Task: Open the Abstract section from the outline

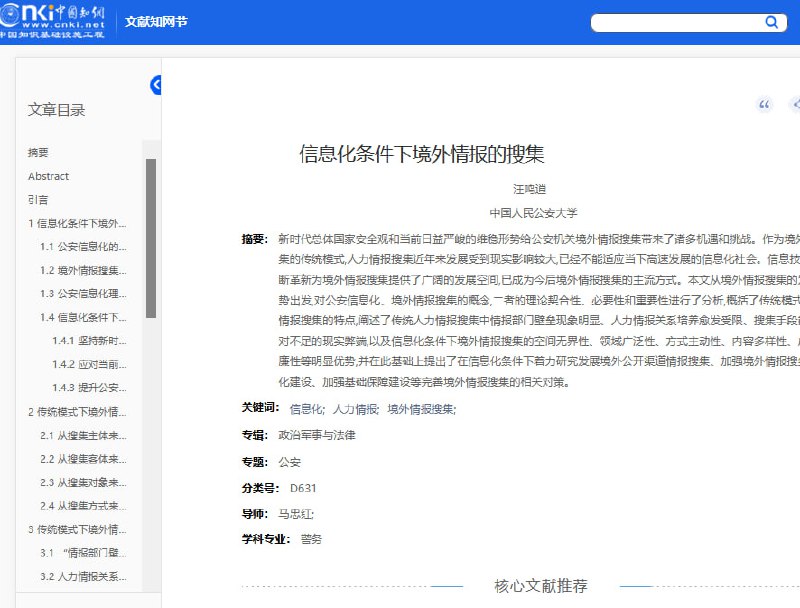Action: click(x=47, y=176)
